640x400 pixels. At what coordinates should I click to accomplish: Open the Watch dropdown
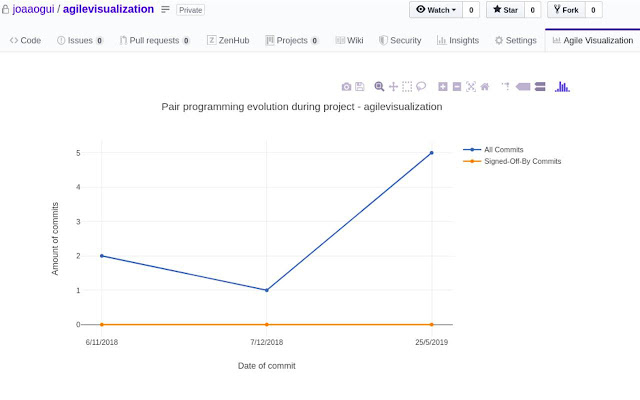point(436,10)
